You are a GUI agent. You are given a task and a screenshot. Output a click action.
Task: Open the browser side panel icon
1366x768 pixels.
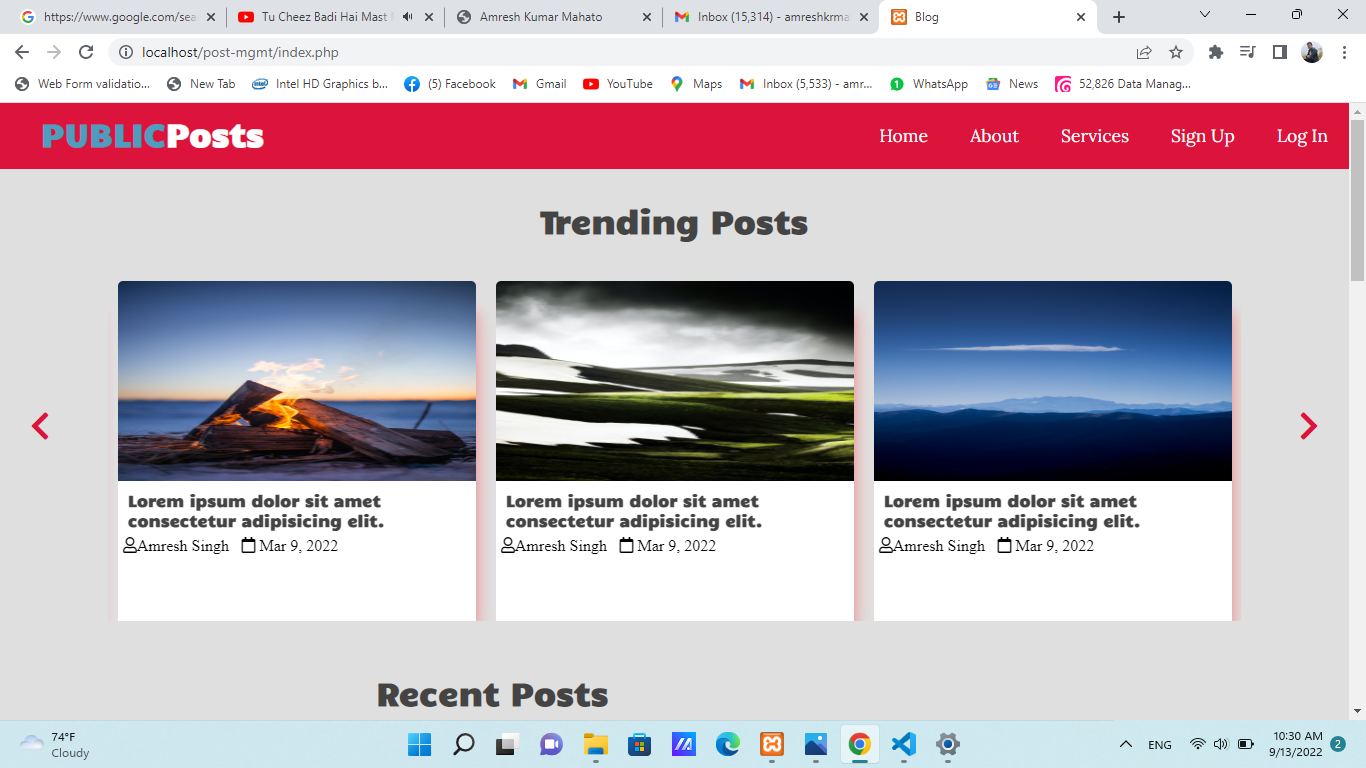click(x=1279, y=52)
